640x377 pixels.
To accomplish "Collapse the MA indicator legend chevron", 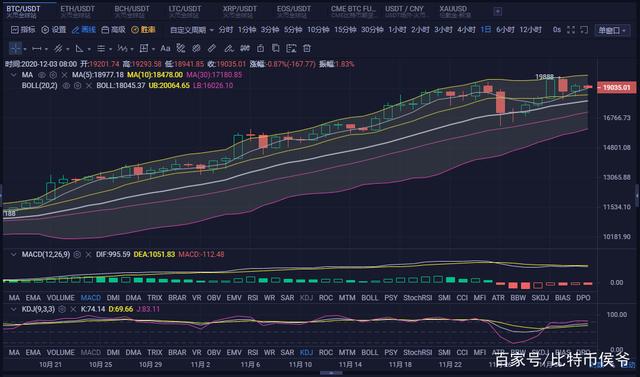I will [x=13, y=75].
